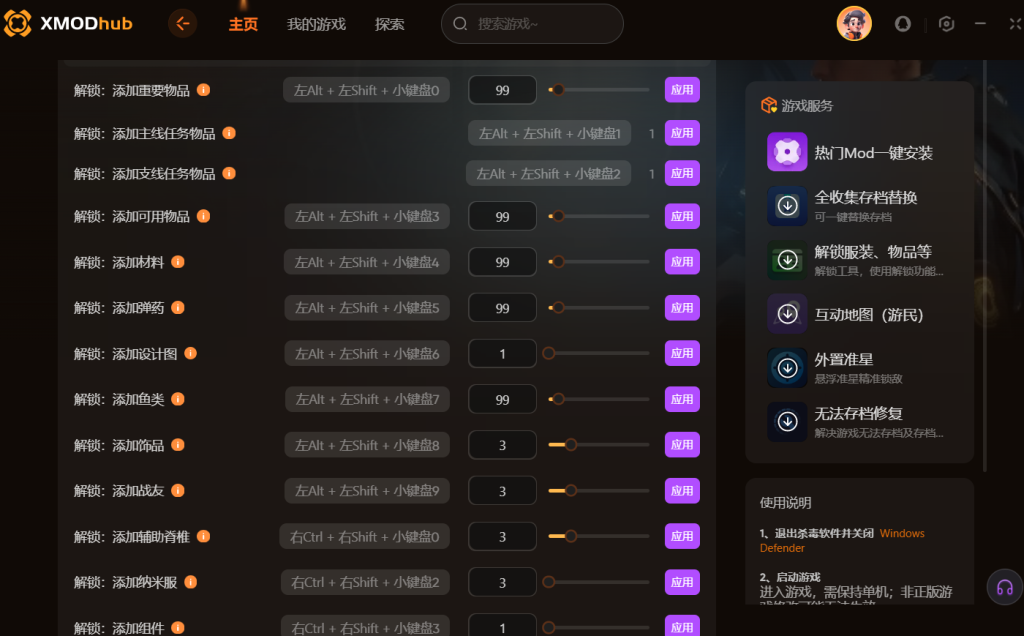Switch to the 探索 tab

point(389,24)
